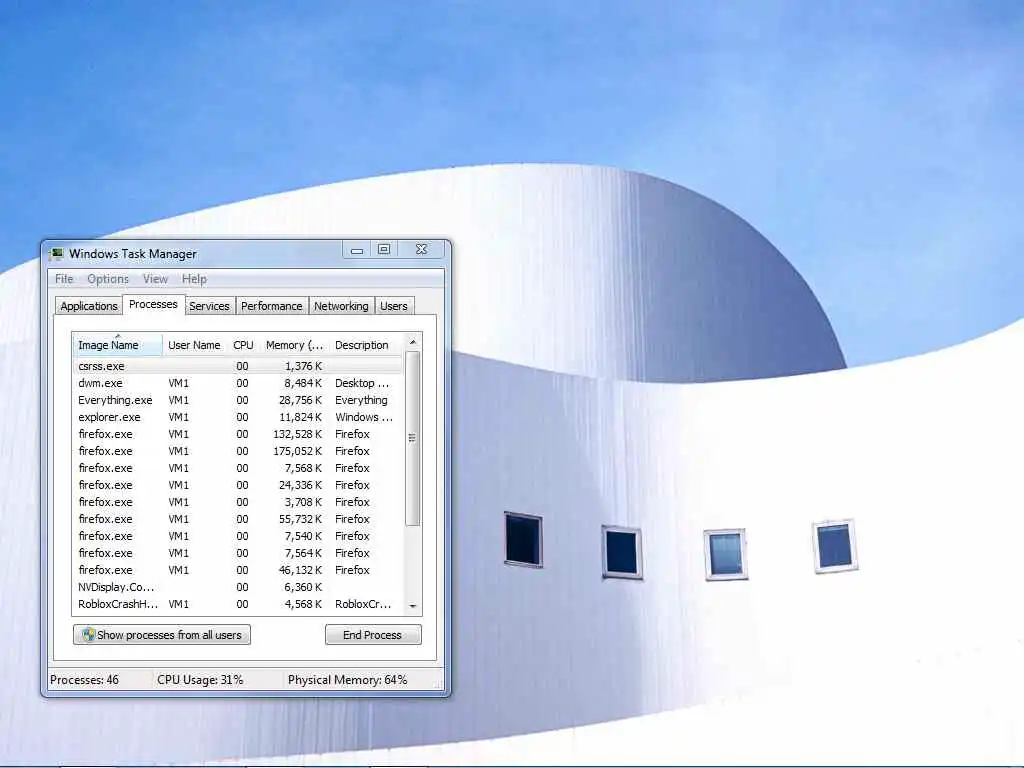
Task: Minimize the Windows Task Manager window
Action: coord(357,250)
